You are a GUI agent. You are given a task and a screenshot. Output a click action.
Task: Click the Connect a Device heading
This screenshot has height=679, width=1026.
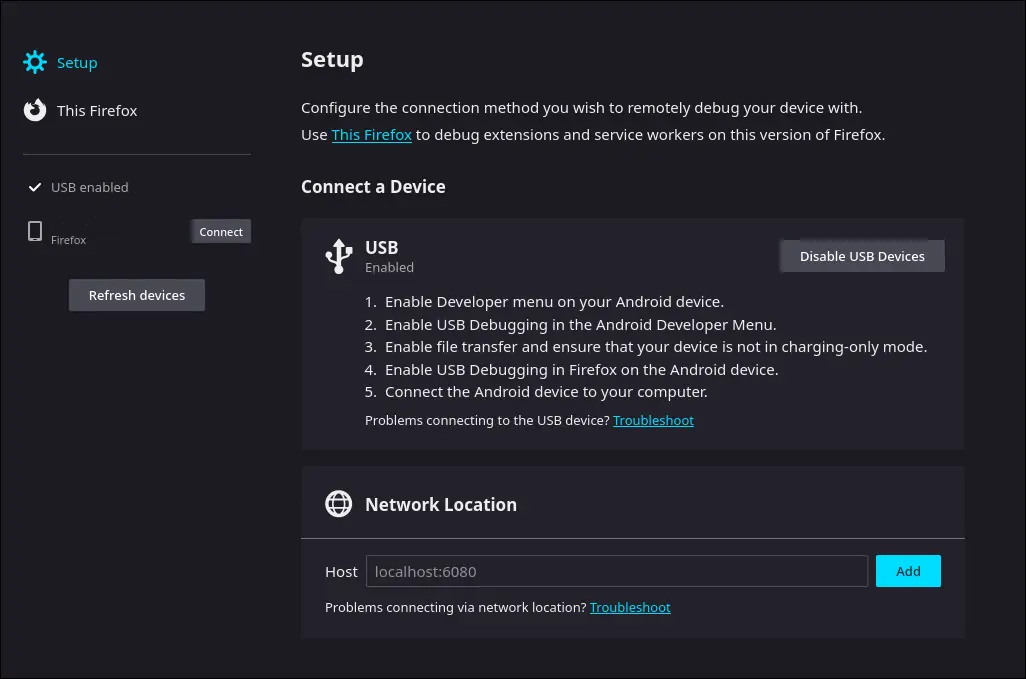click(x=373, y=187)
